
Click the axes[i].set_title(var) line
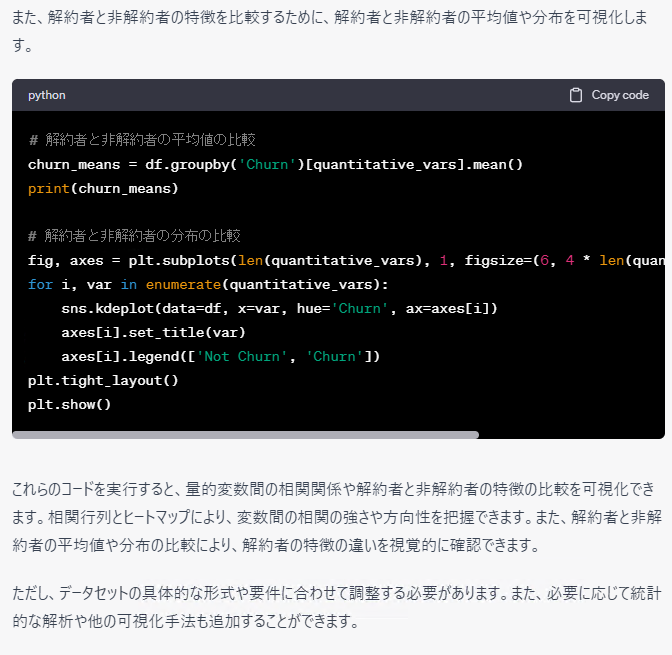153,332
